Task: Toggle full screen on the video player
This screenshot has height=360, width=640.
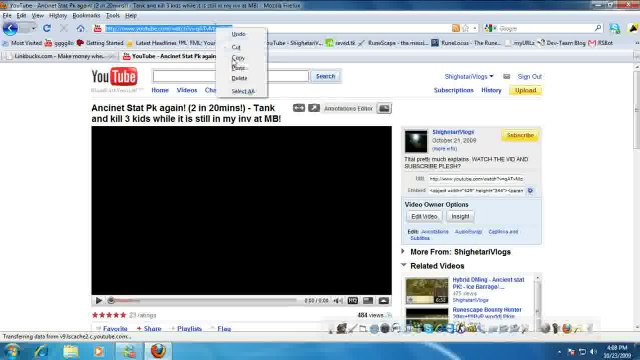Action: 383,301
